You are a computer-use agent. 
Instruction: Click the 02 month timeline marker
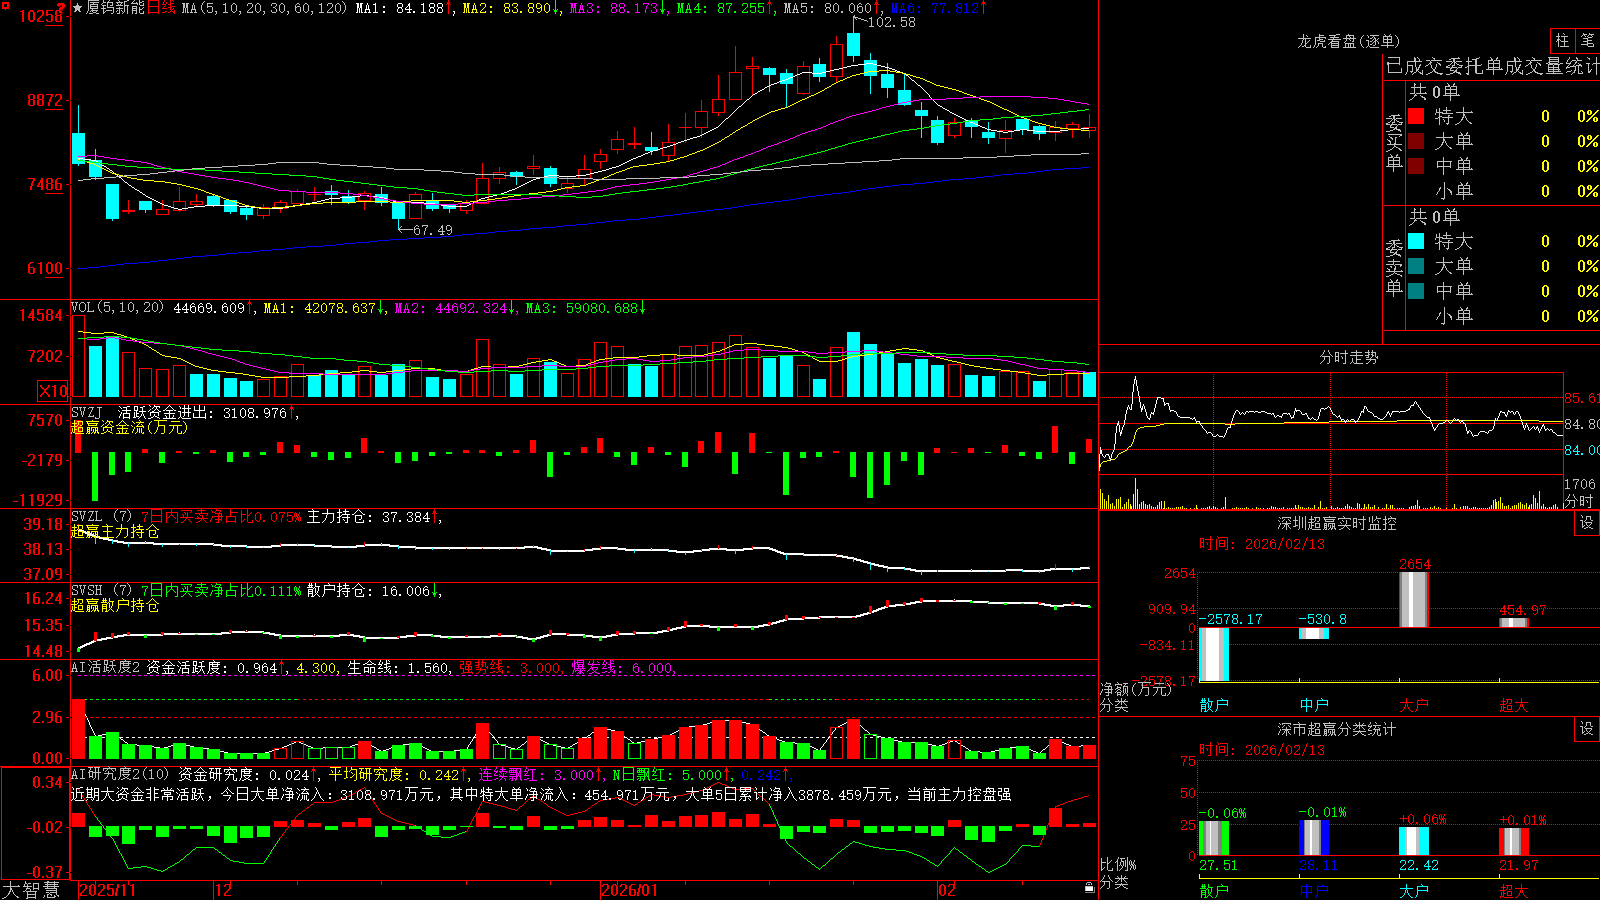pyautogui.click(x=947, y=890)
